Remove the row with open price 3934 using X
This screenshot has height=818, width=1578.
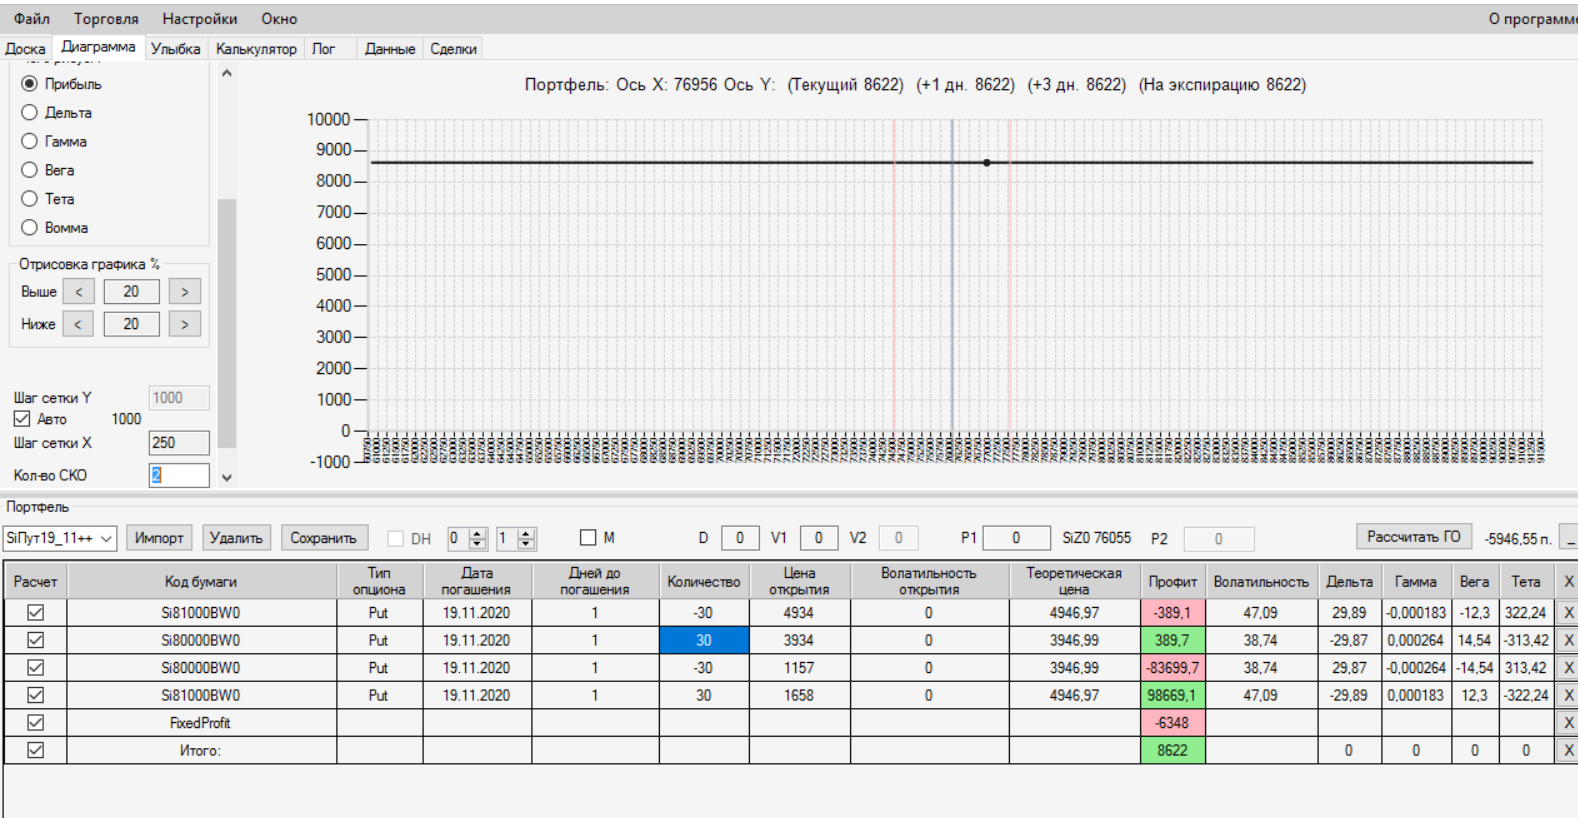1568,640
